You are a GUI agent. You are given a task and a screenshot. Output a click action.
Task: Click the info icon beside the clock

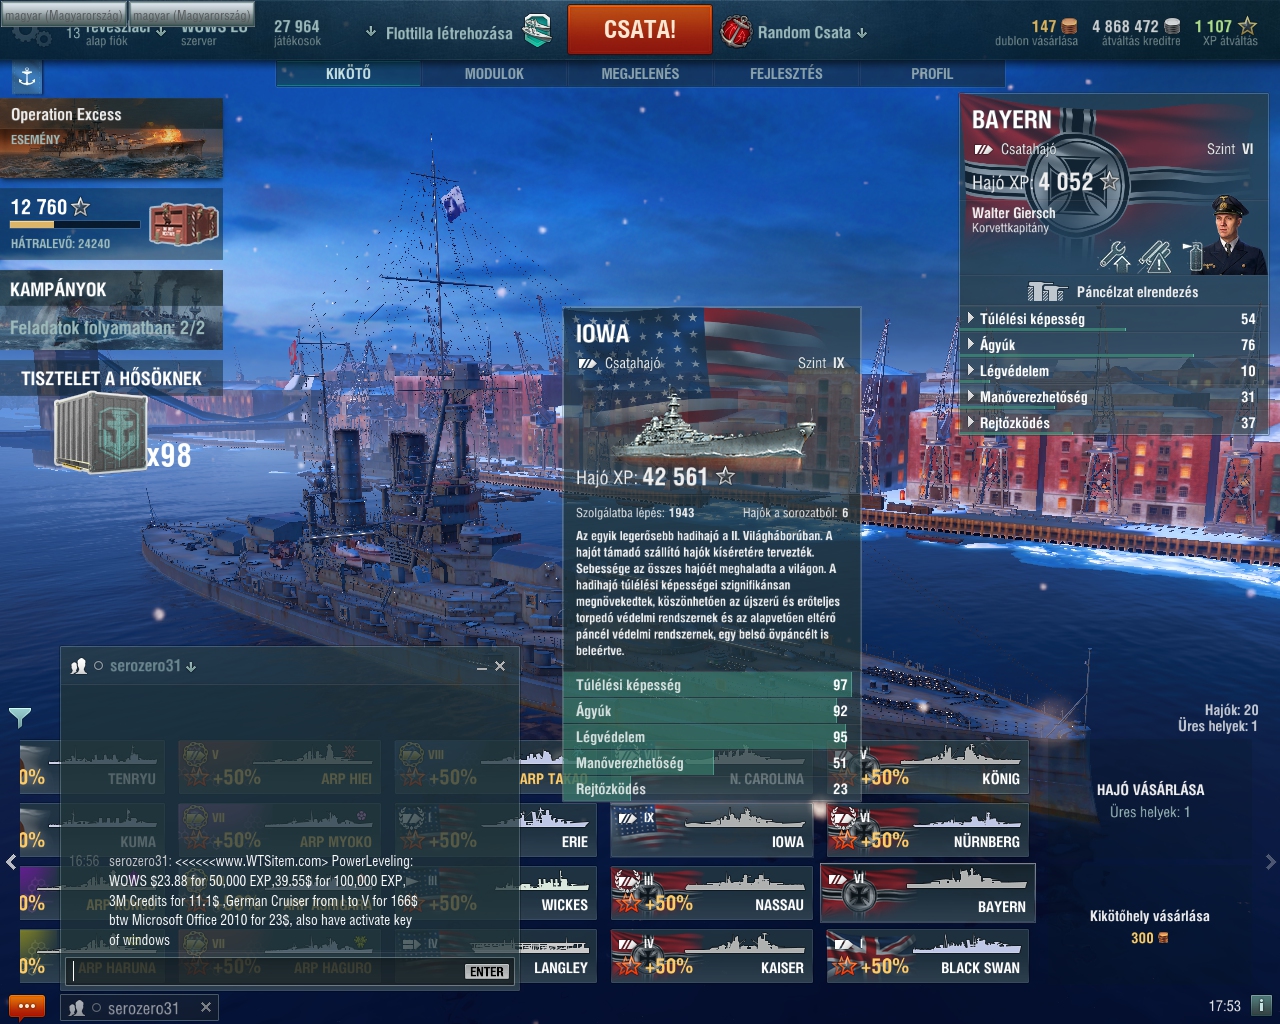[x=1261, y=1005]
